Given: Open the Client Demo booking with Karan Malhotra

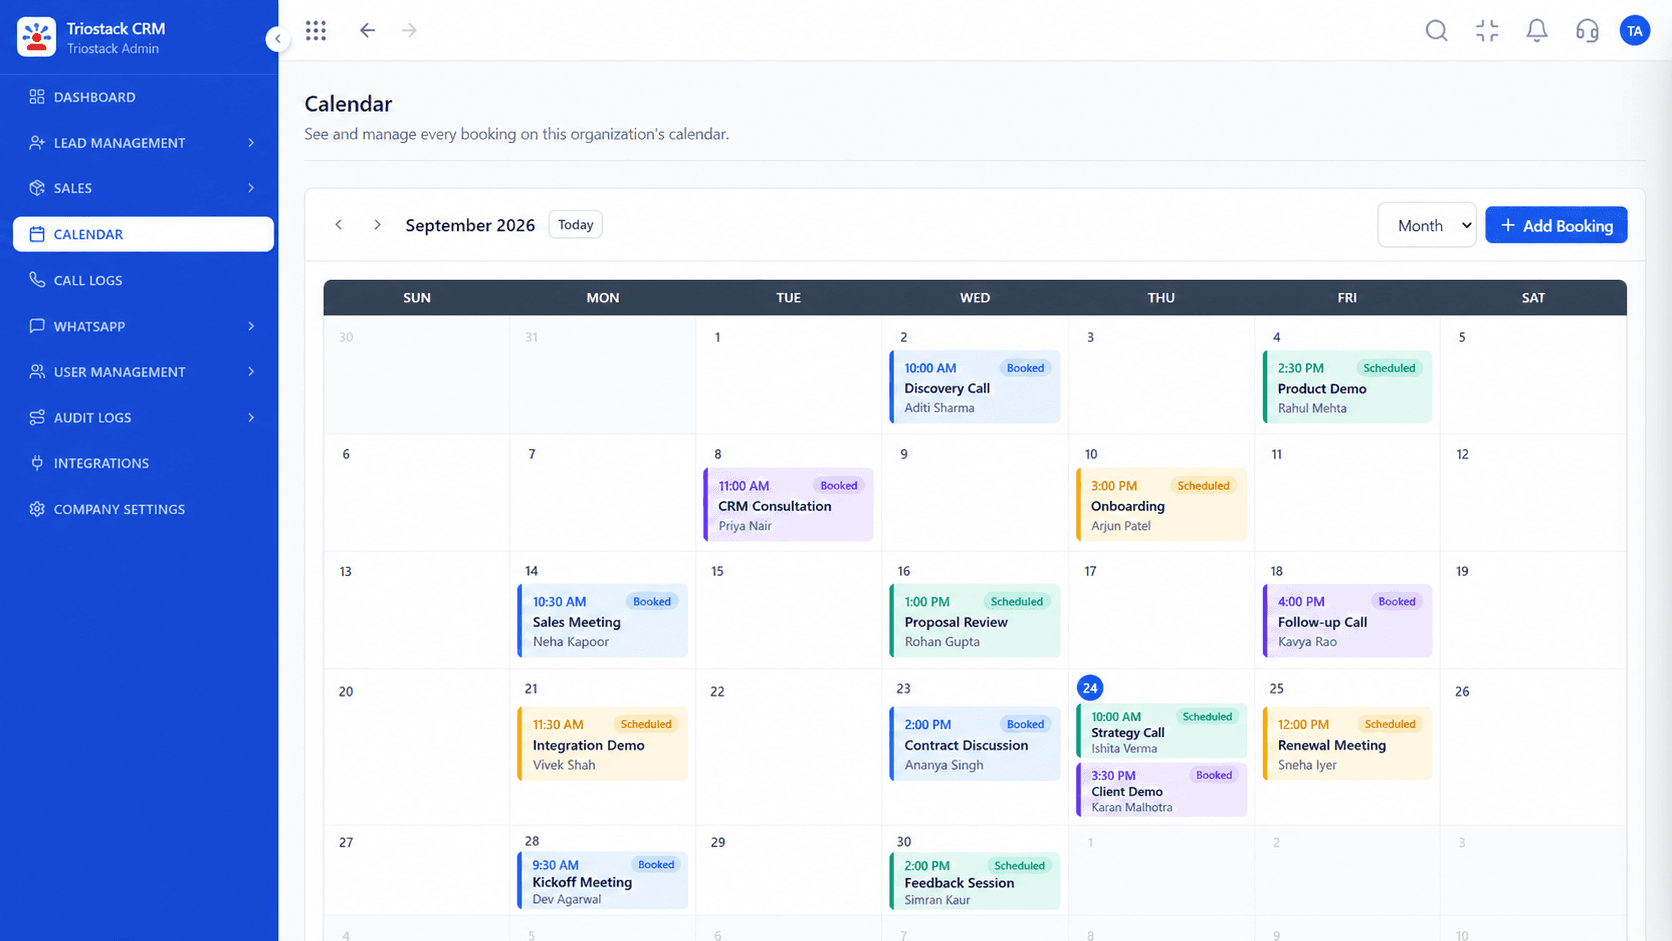Looking at the screenshot, I should (1162, 790).
